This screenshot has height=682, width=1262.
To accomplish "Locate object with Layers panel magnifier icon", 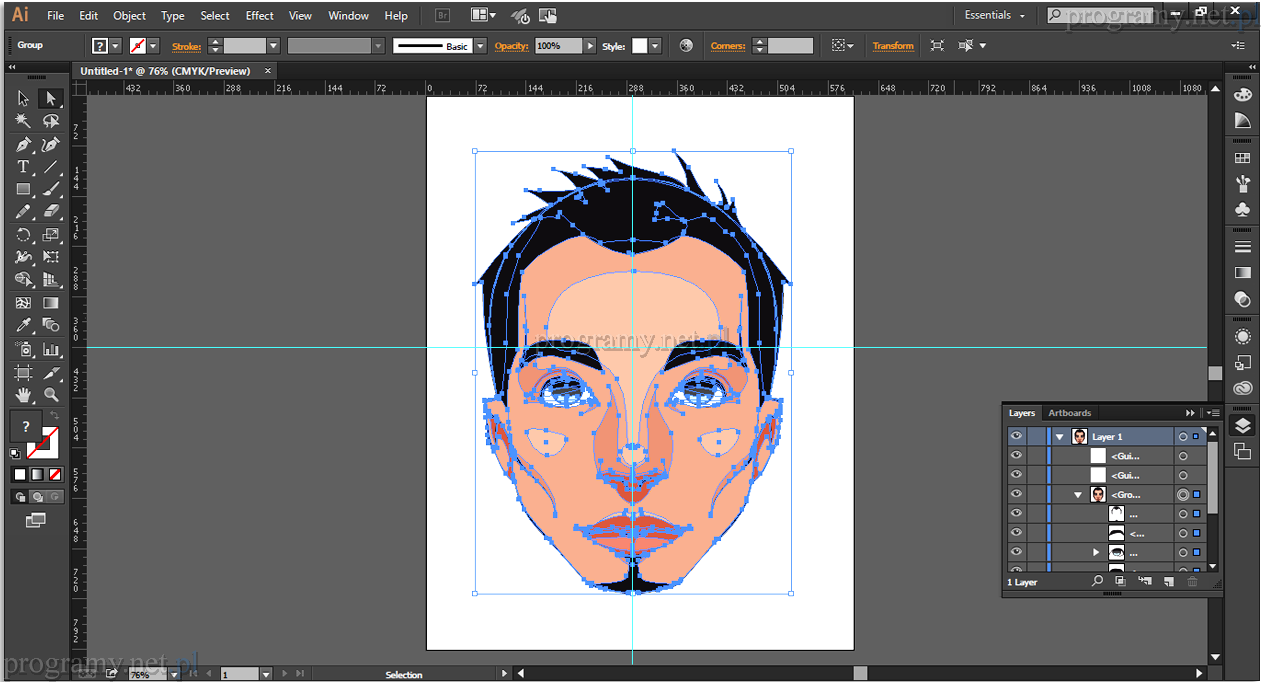I will click(1097, 581).
